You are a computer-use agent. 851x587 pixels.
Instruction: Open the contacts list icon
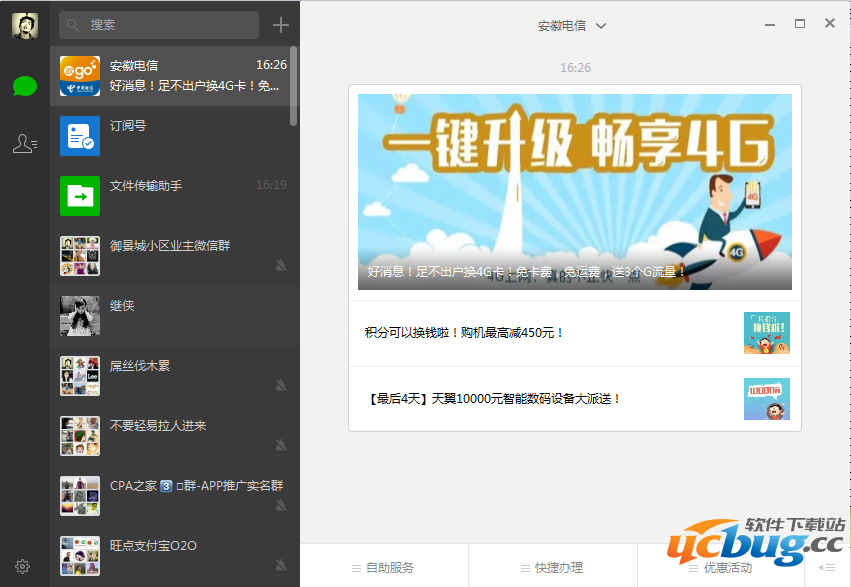click(25, 144)
